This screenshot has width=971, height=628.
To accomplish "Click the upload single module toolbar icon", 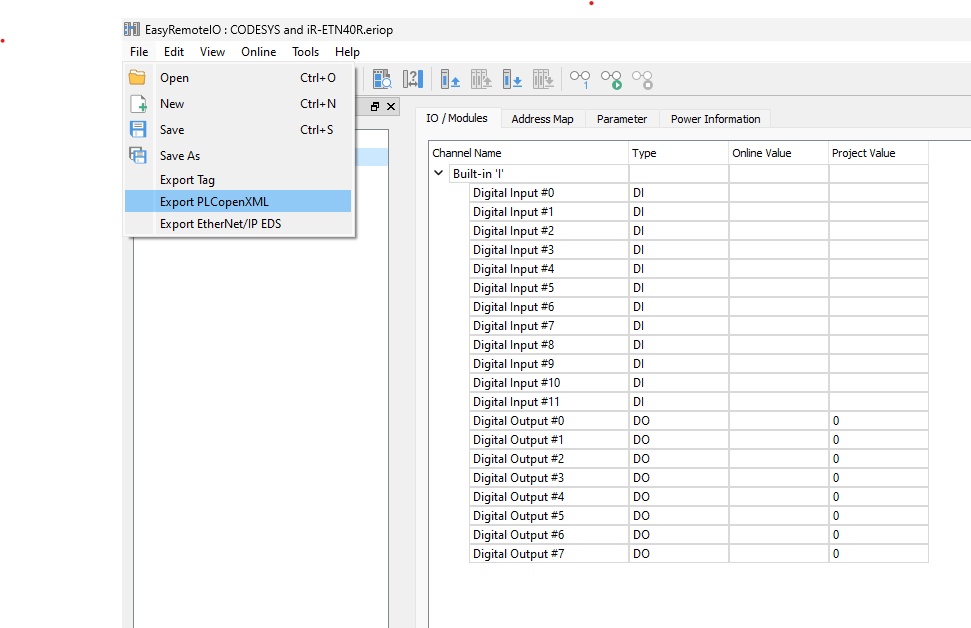I will 450,79.
